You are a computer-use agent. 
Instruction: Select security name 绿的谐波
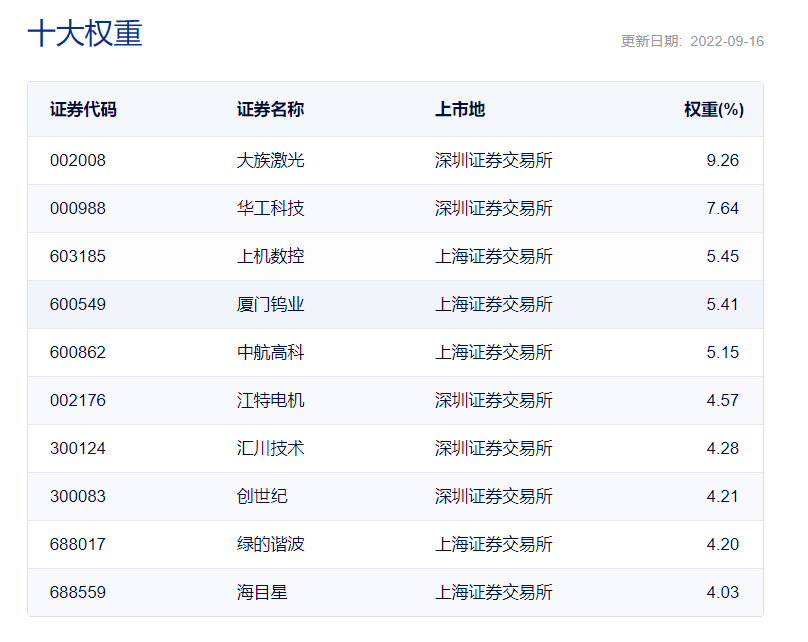(271, 544)
